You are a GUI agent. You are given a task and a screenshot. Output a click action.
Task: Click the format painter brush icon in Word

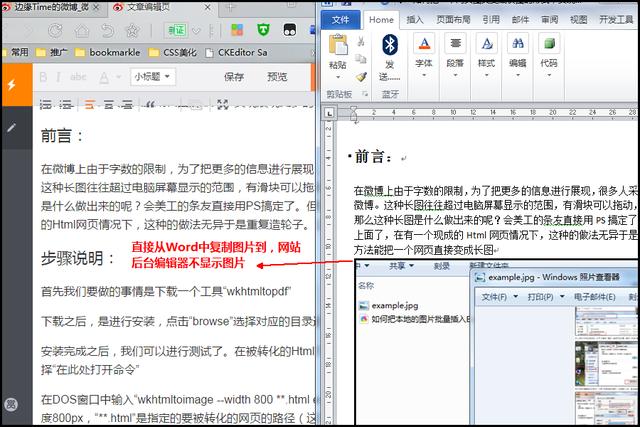361,77
